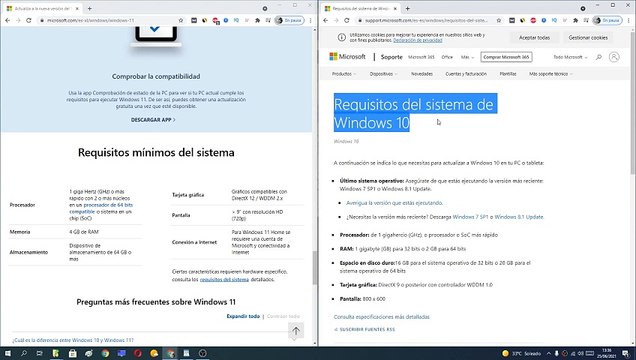Screen dimensions: 636x360
Task: Open Office nav item
Action: [x=447, y=57]
